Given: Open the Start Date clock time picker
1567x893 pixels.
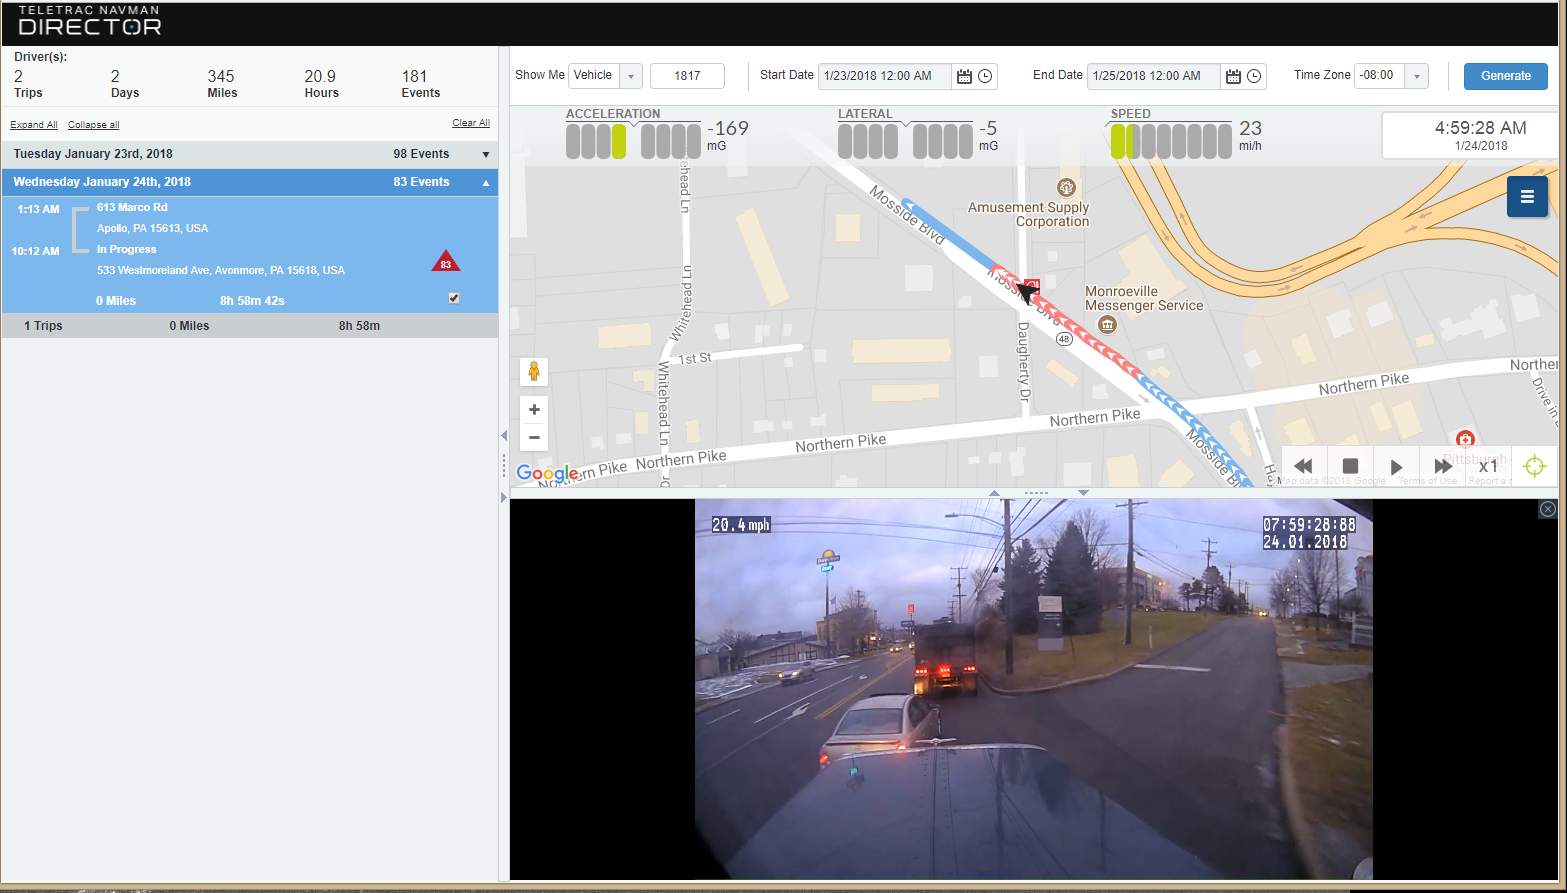Looking at the screenshot, I should tap(986, 75).
